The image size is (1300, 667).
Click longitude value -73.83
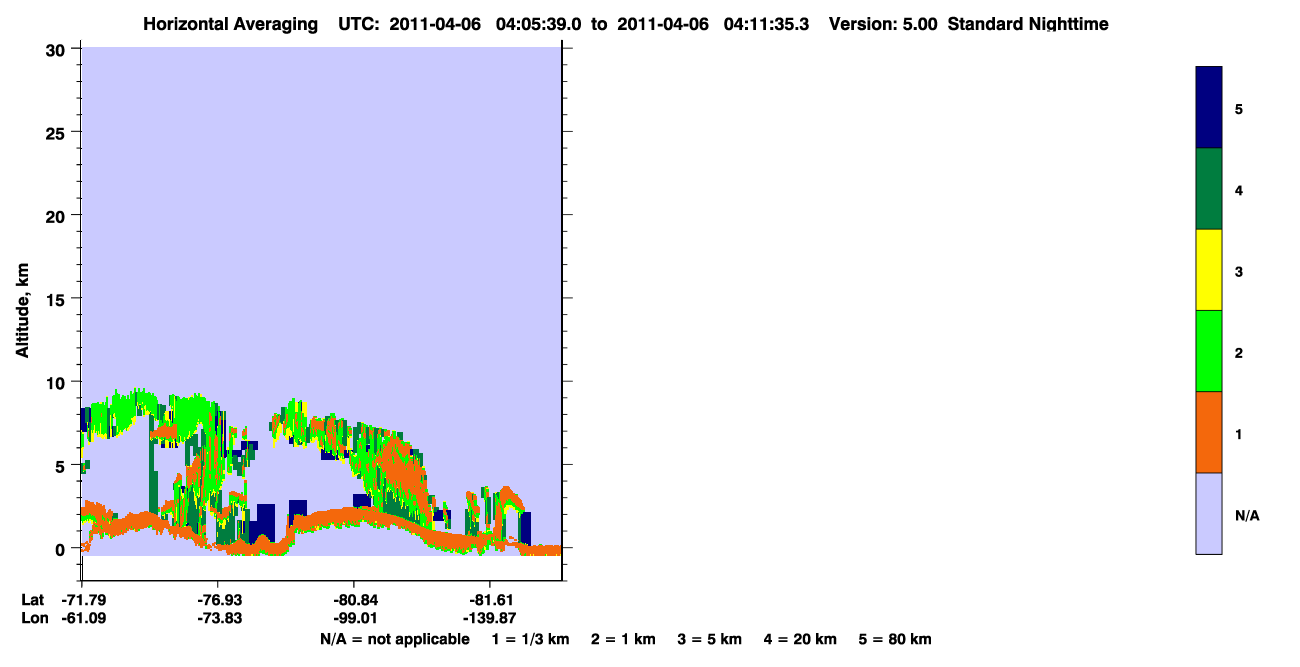click(218, 618)
